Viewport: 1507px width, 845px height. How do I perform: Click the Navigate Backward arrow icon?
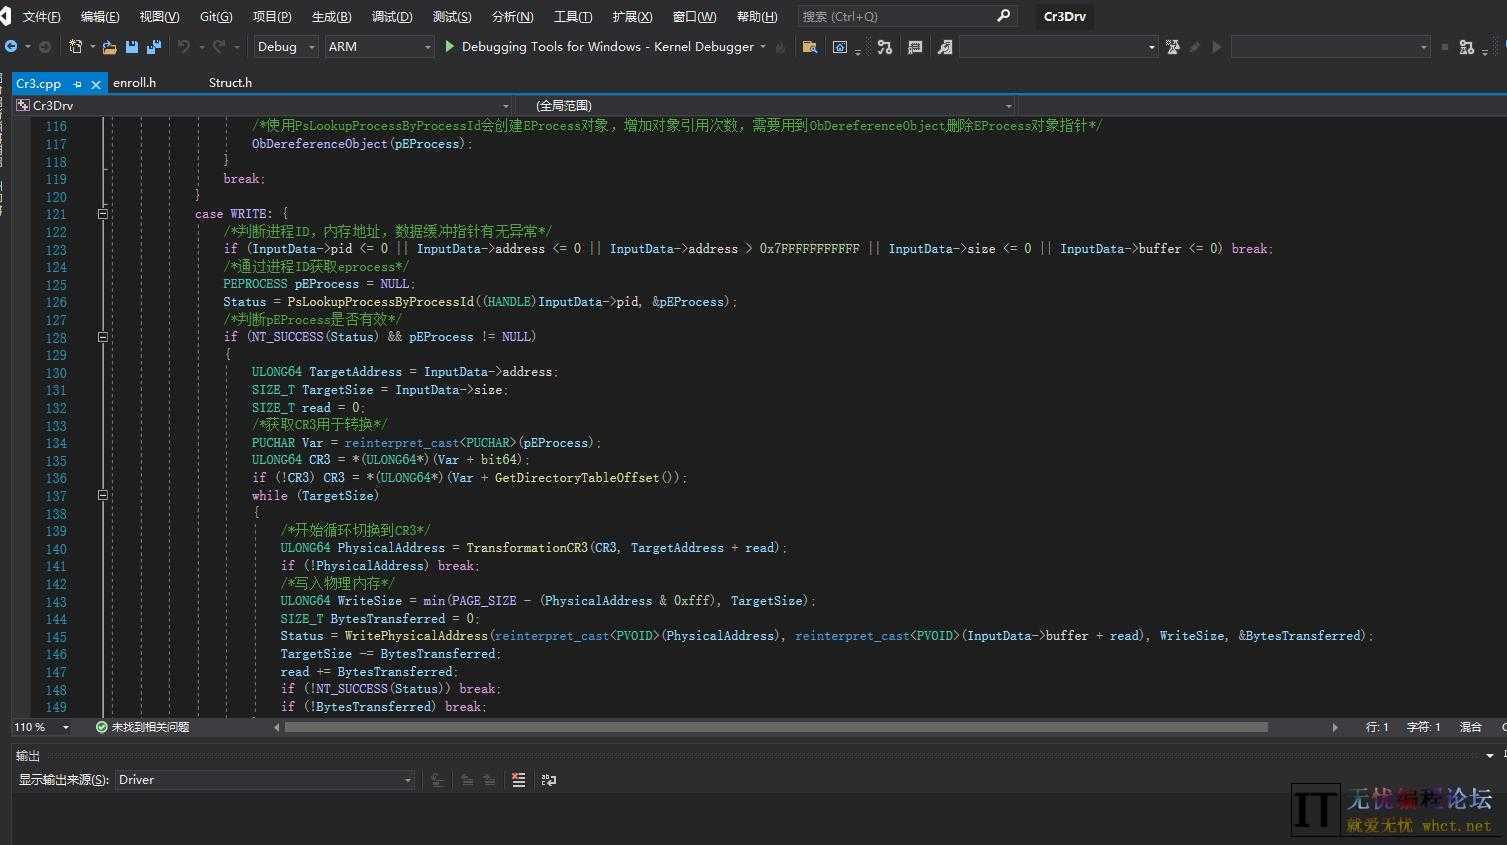12,46
